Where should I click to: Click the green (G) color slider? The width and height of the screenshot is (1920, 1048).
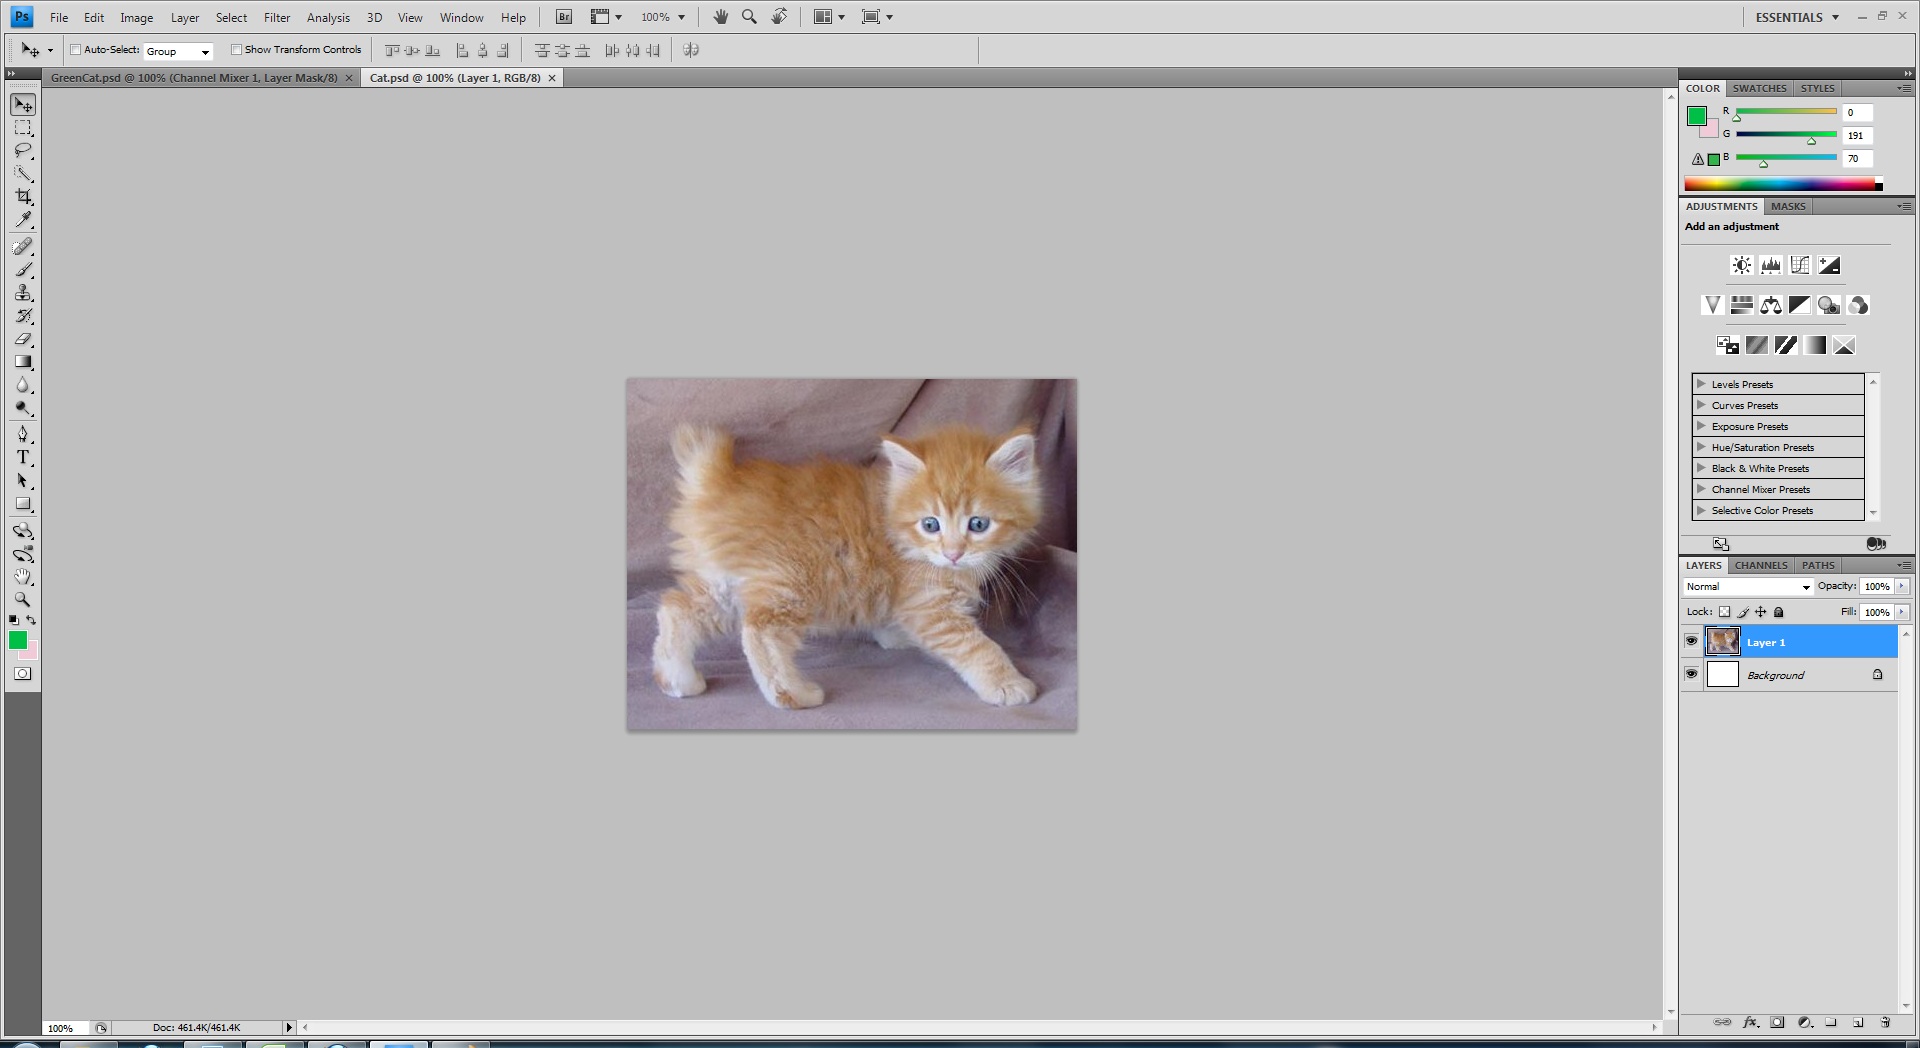coord(1786,133)
